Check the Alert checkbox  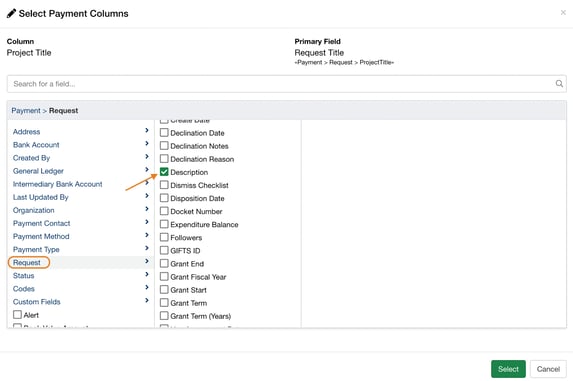17,315
